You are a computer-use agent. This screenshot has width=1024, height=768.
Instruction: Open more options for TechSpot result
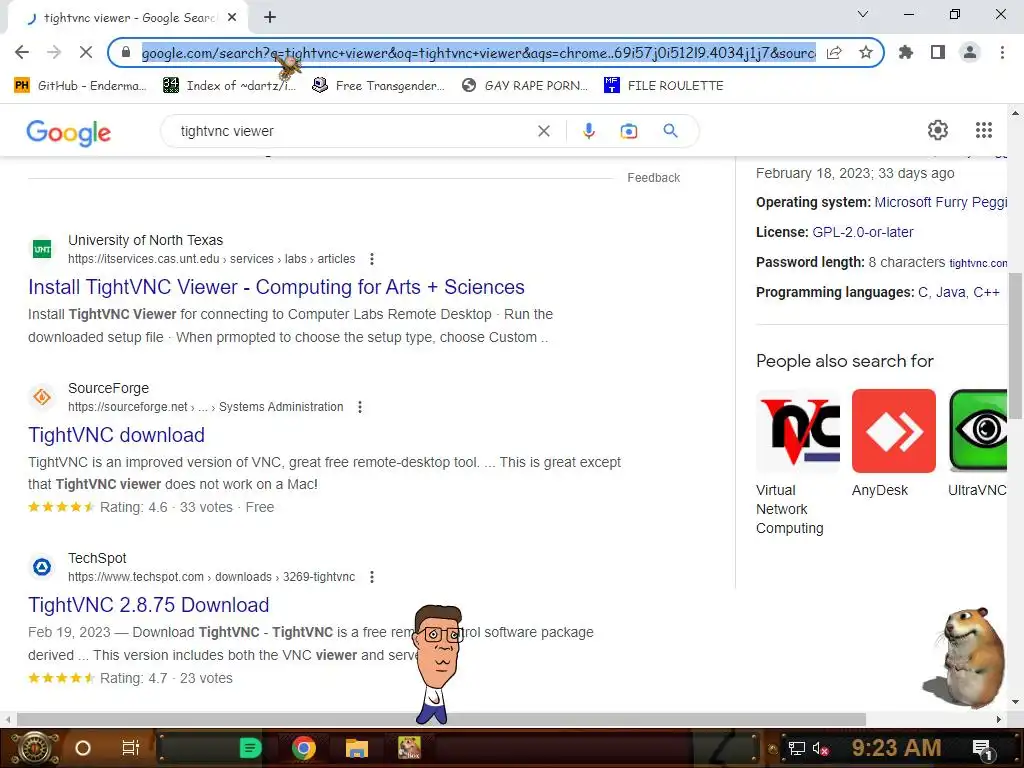click(x=372, y=577)
